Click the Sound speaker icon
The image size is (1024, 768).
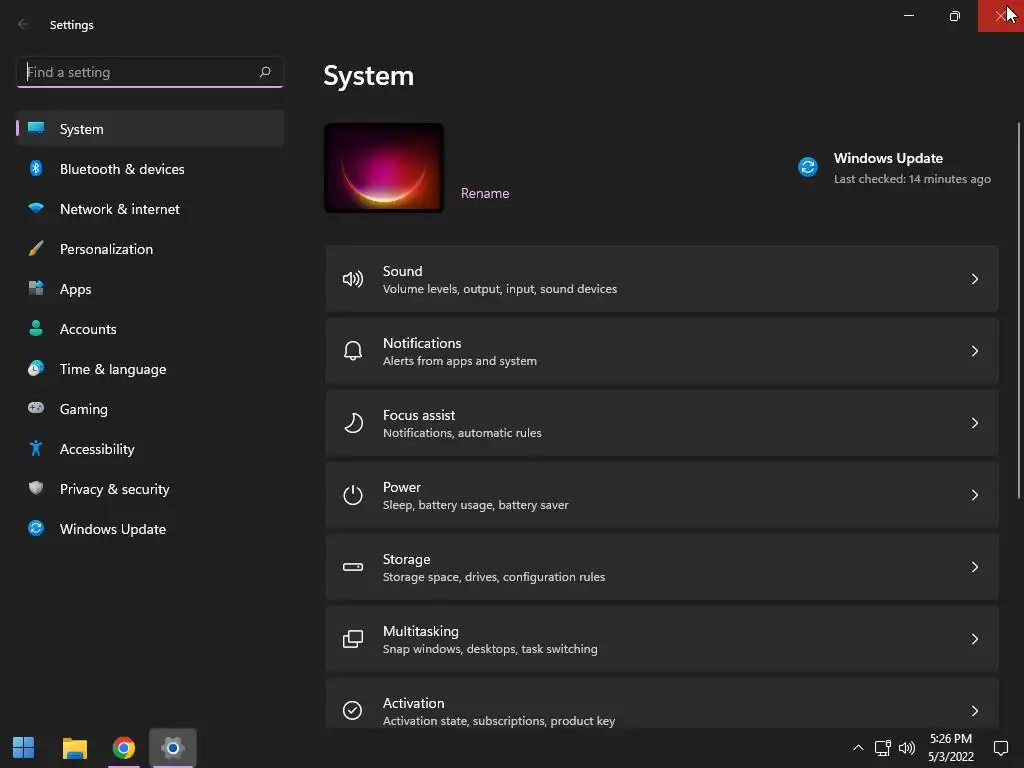pos(353,280)
